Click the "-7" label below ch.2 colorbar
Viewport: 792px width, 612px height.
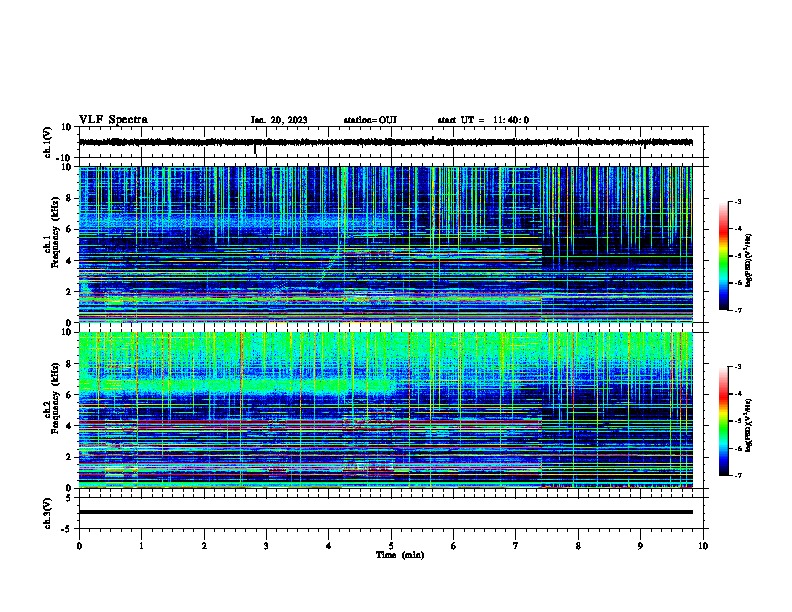[737, 476]
